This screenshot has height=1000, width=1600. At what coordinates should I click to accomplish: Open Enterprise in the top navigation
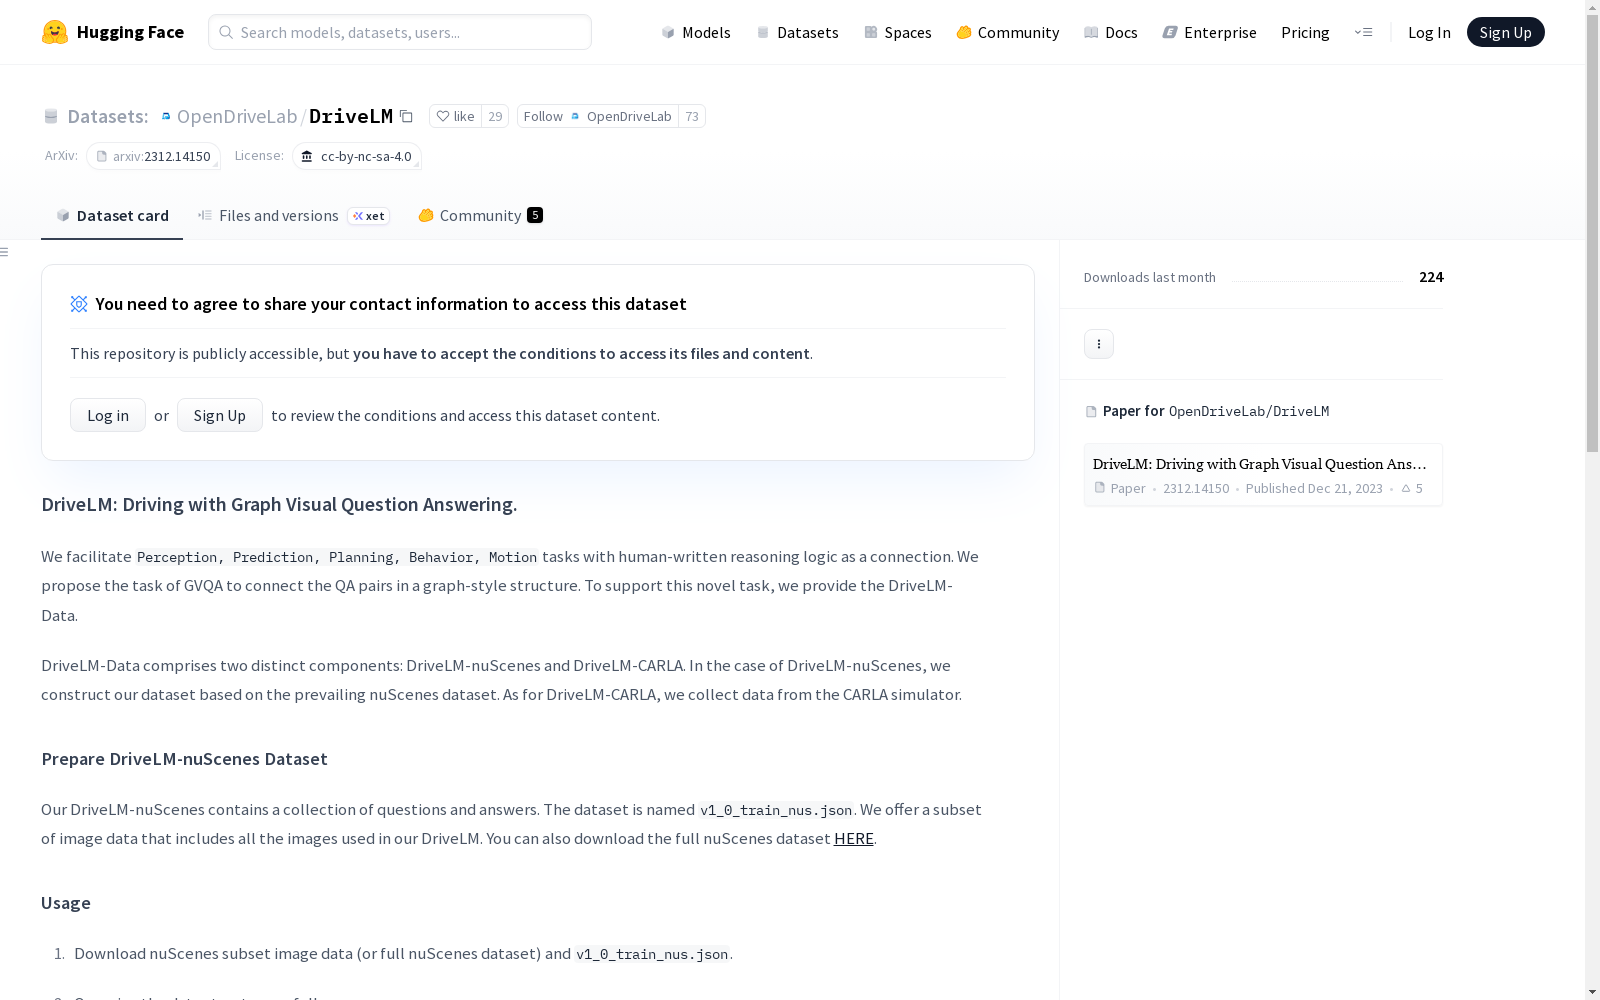coord(1209,32)
